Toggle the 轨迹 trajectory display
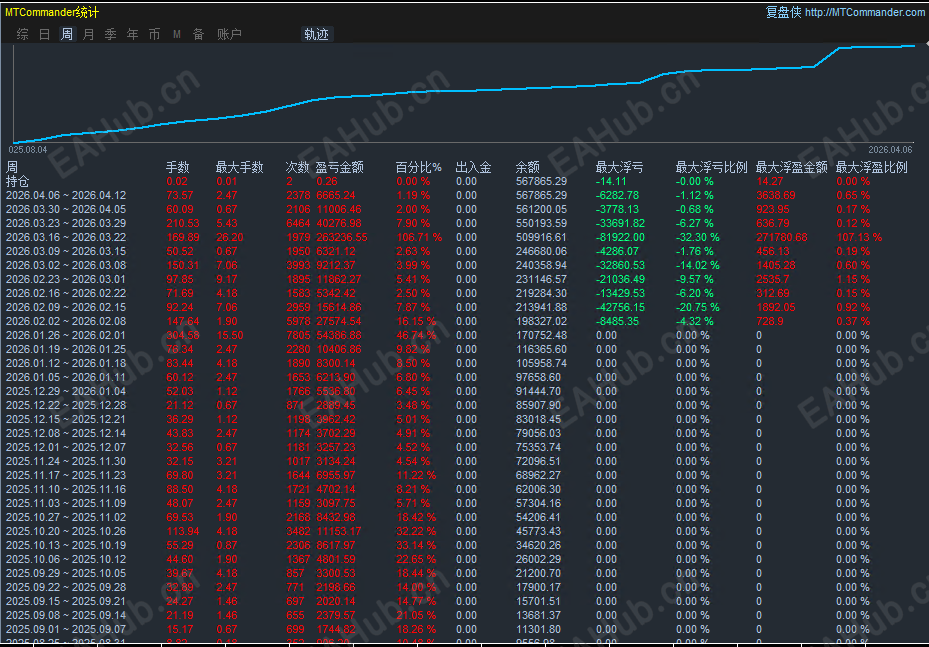This screenshot has width=929, height=647. pyautogui.click(x=316, y=33)
